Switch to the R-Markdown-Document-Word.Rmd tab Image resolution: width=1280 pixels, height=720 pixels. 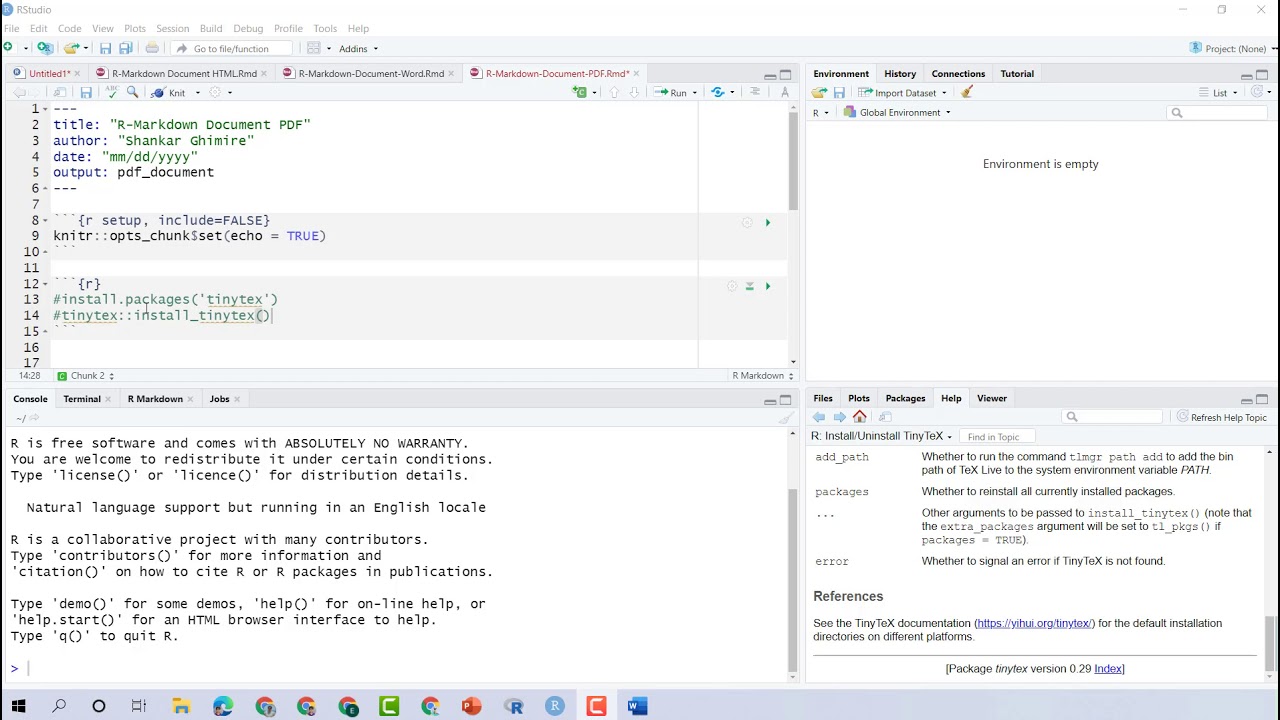pyautogui.click(x=371, y=73)
